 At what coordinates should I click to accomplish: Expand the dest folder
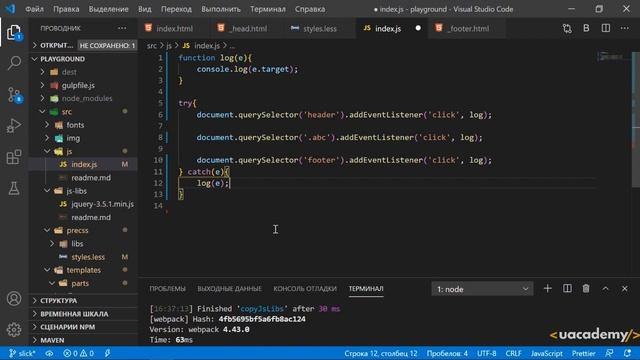(x=69, y=72)
